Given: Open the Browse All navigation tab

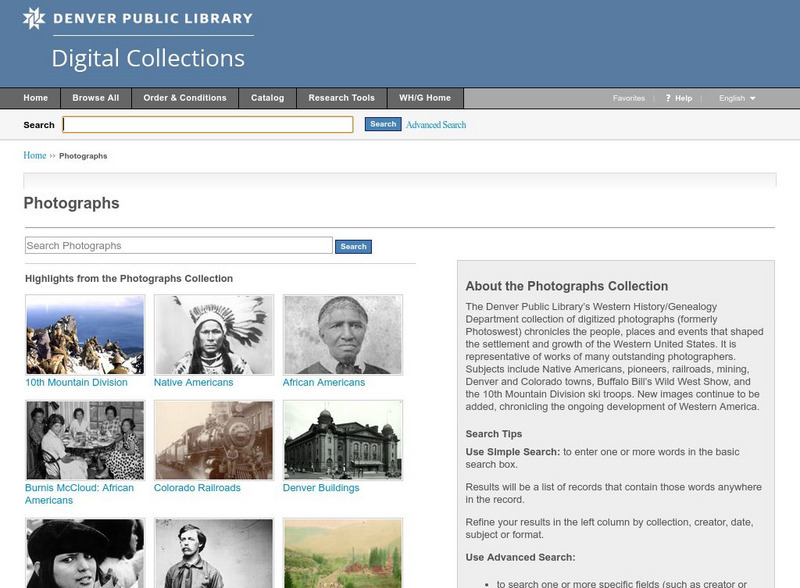Looking at the screenshot, I should (x=96, y=98).
